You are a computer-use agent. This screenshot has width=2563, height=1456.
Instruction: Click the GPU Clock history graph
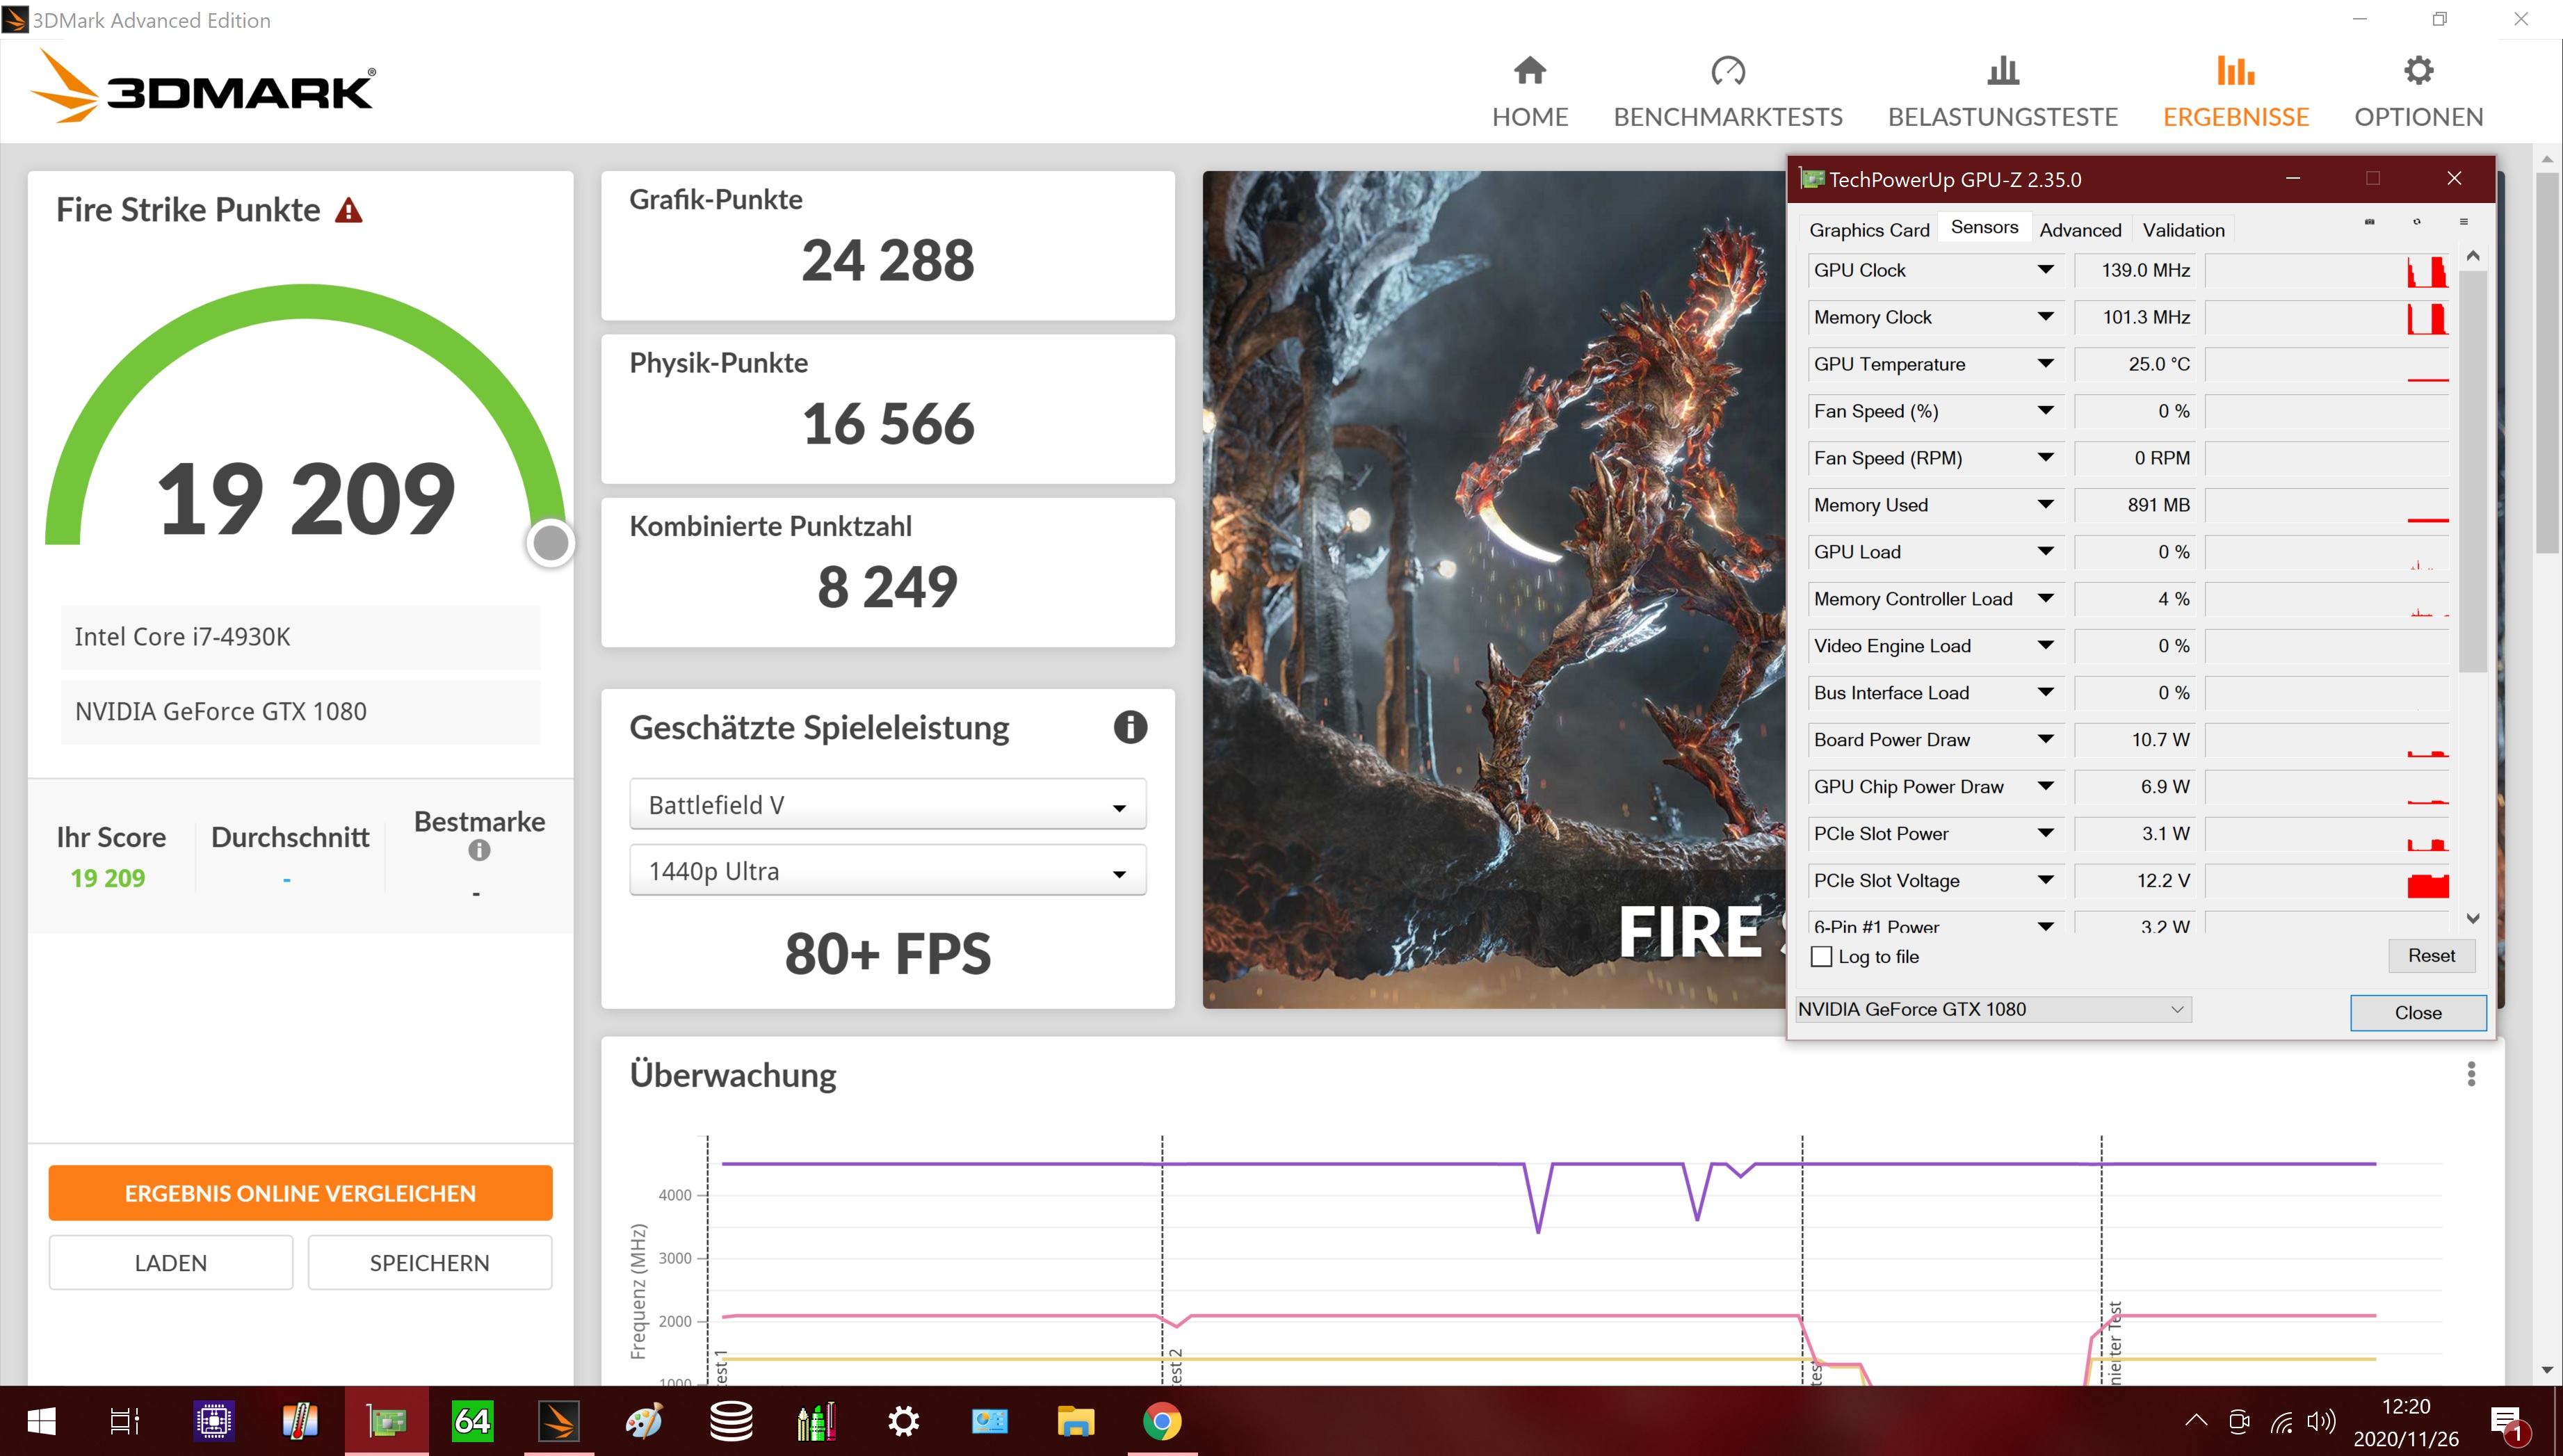[x=2327, y=270]
